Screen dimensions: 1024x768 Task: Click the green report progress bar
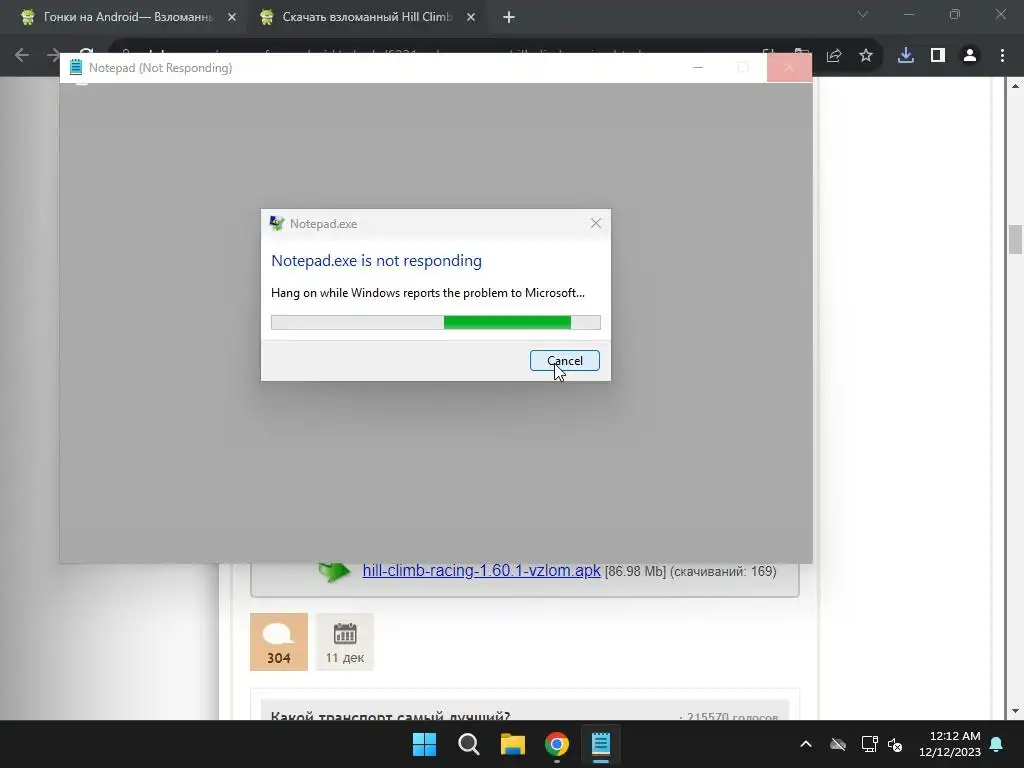click(436, 322)
